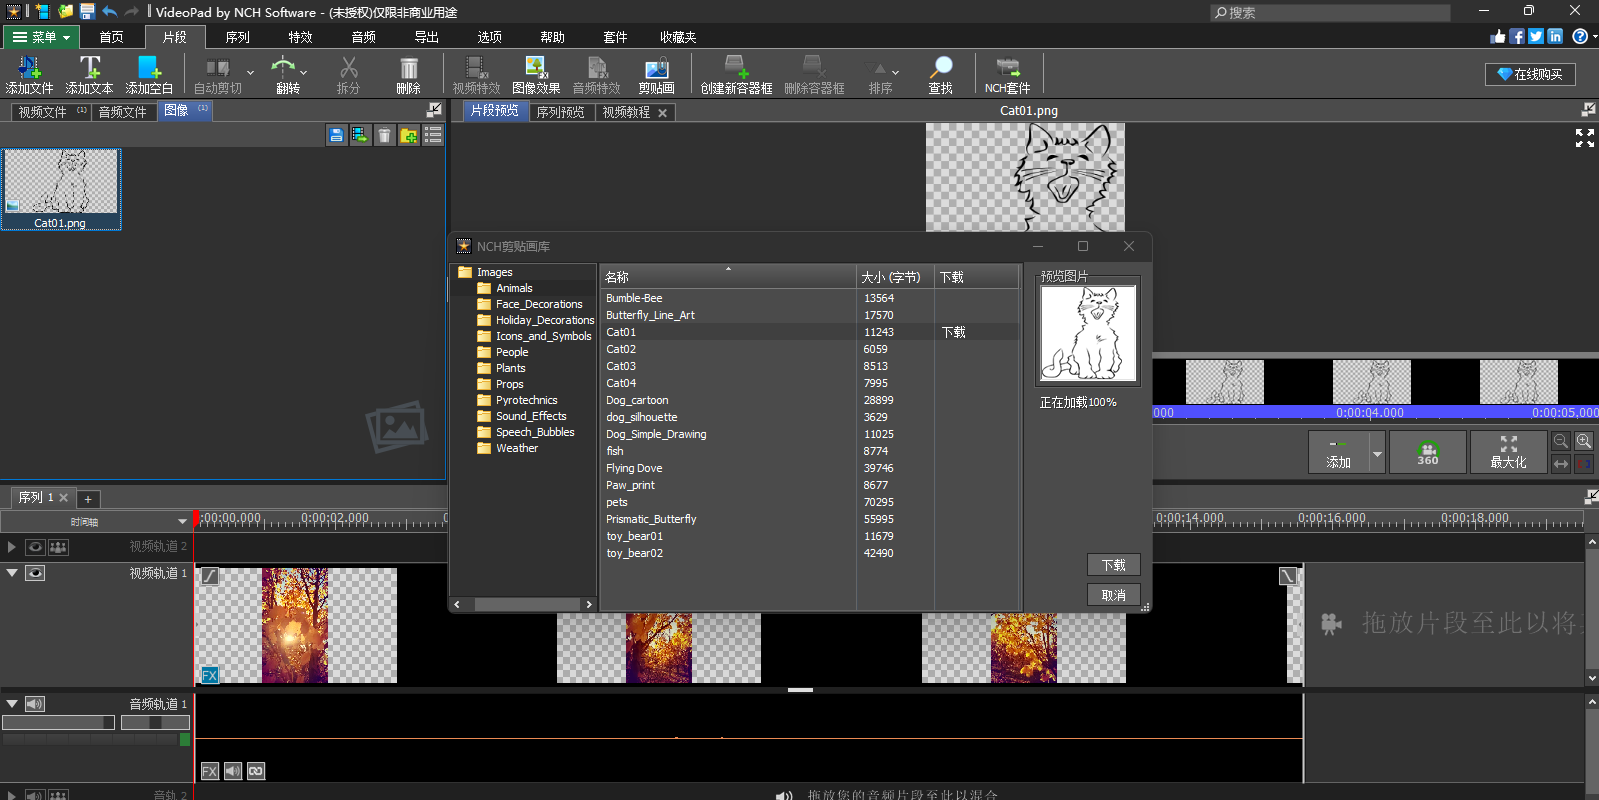Toggle the eye icon for 视频轨道 1
The height and width of the screenshot is (800, 1599).
tap(35, 573)
